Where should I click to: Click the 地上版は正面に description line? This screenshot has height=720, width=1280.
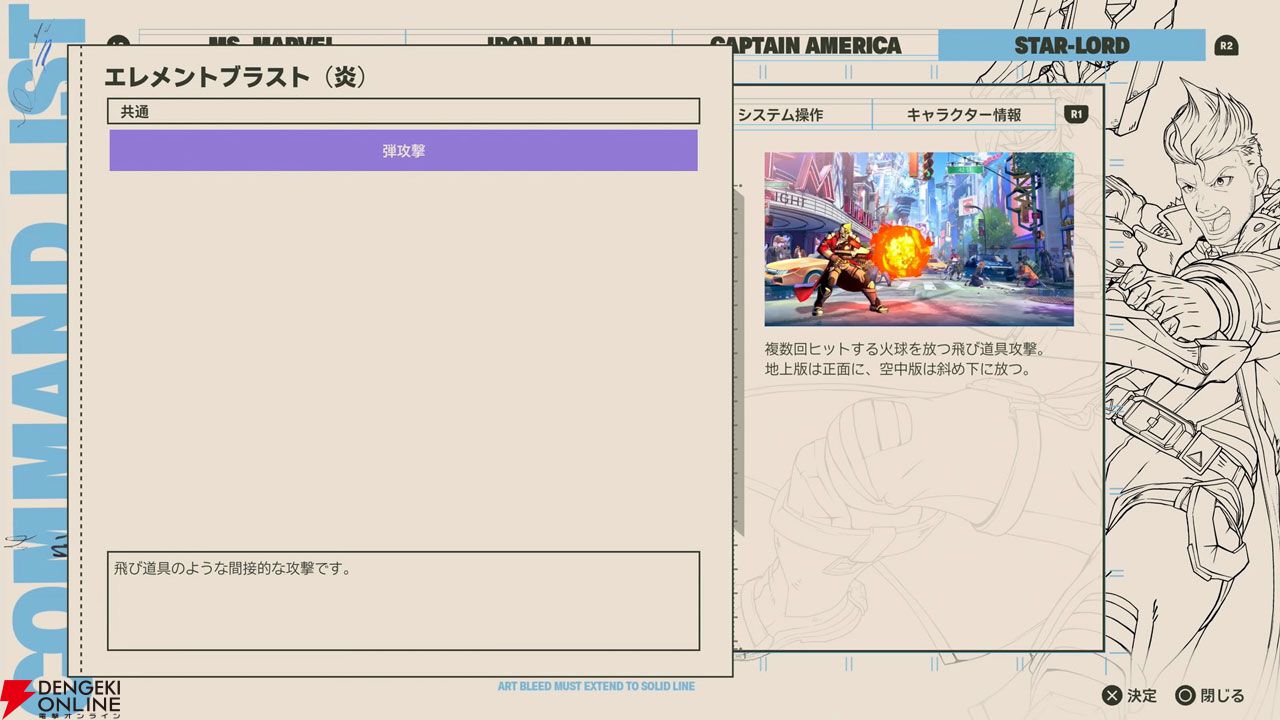pyautogui.click(x=898, y=369)
